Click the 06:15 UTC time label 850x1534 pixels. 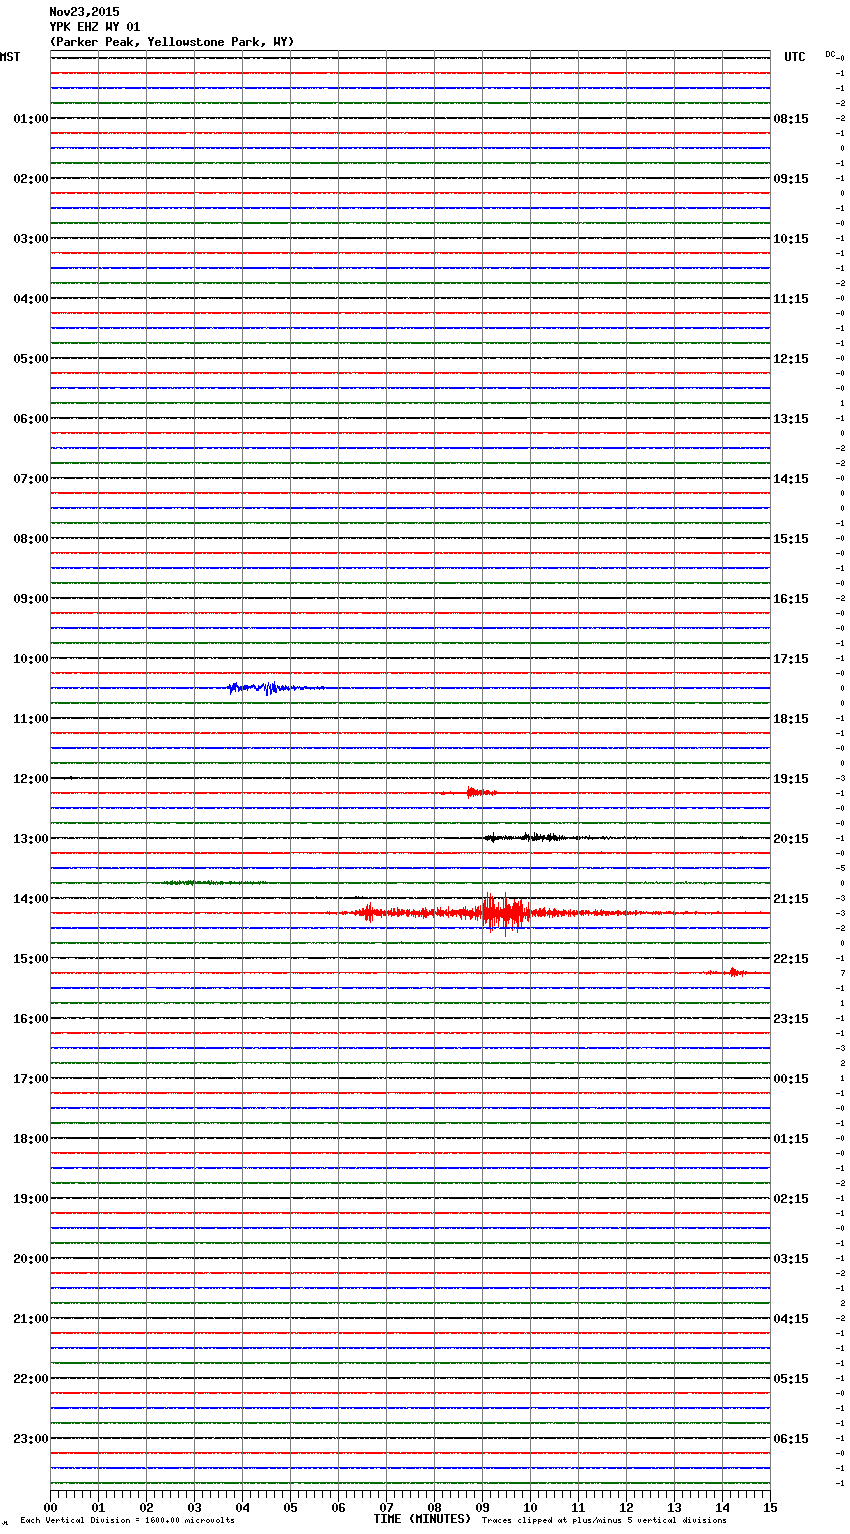point(791,1439)
